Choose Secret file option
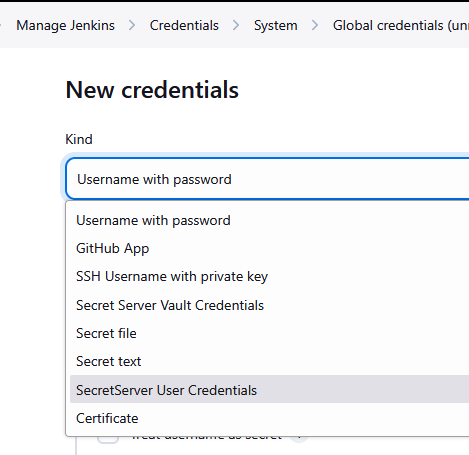The width and height of the screenshot is (469, 455). tap(270, 333)
